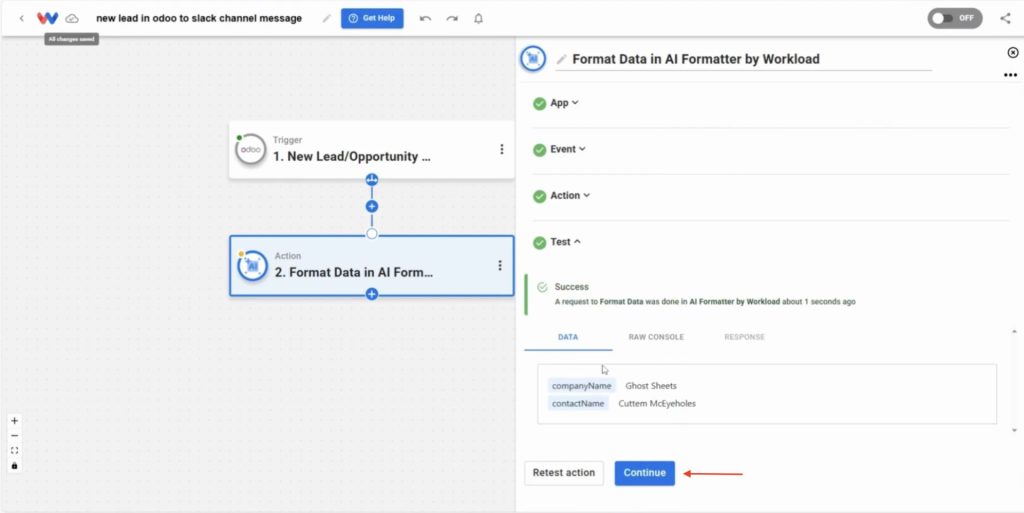The image size is (1024, 513).
Task: Click the Get Help button
Action: coord(372,18)
